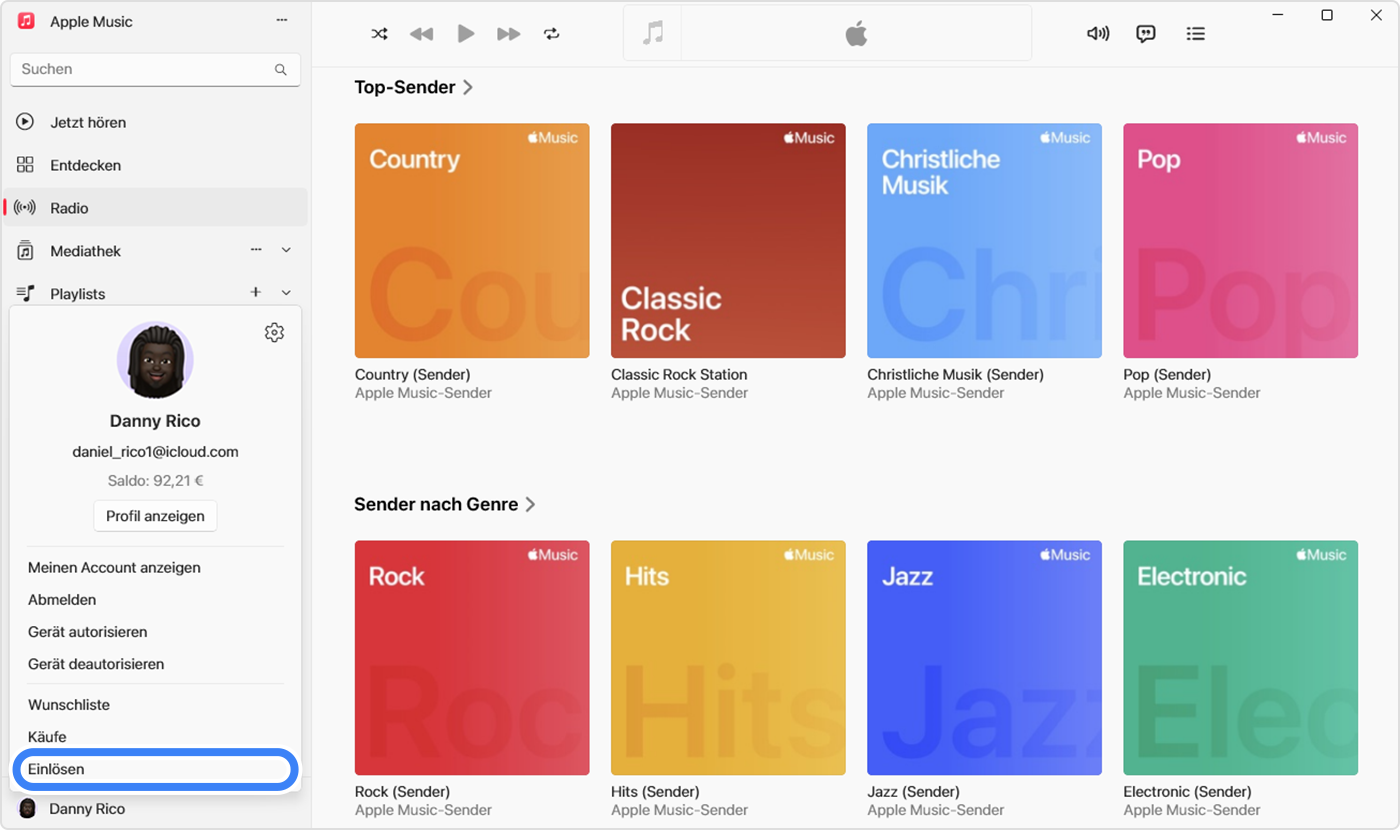The image size is (1400, 830).
Task: Expand the Mediathek section chevron
Action: 286,250
